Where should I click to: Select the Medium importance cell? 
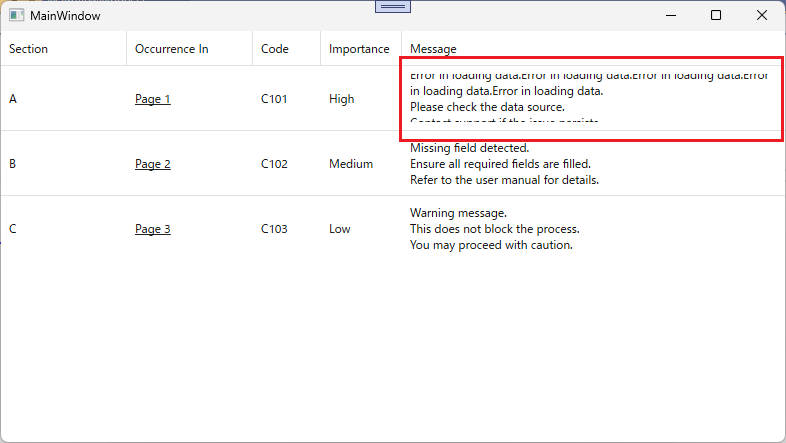coord(351,164)
